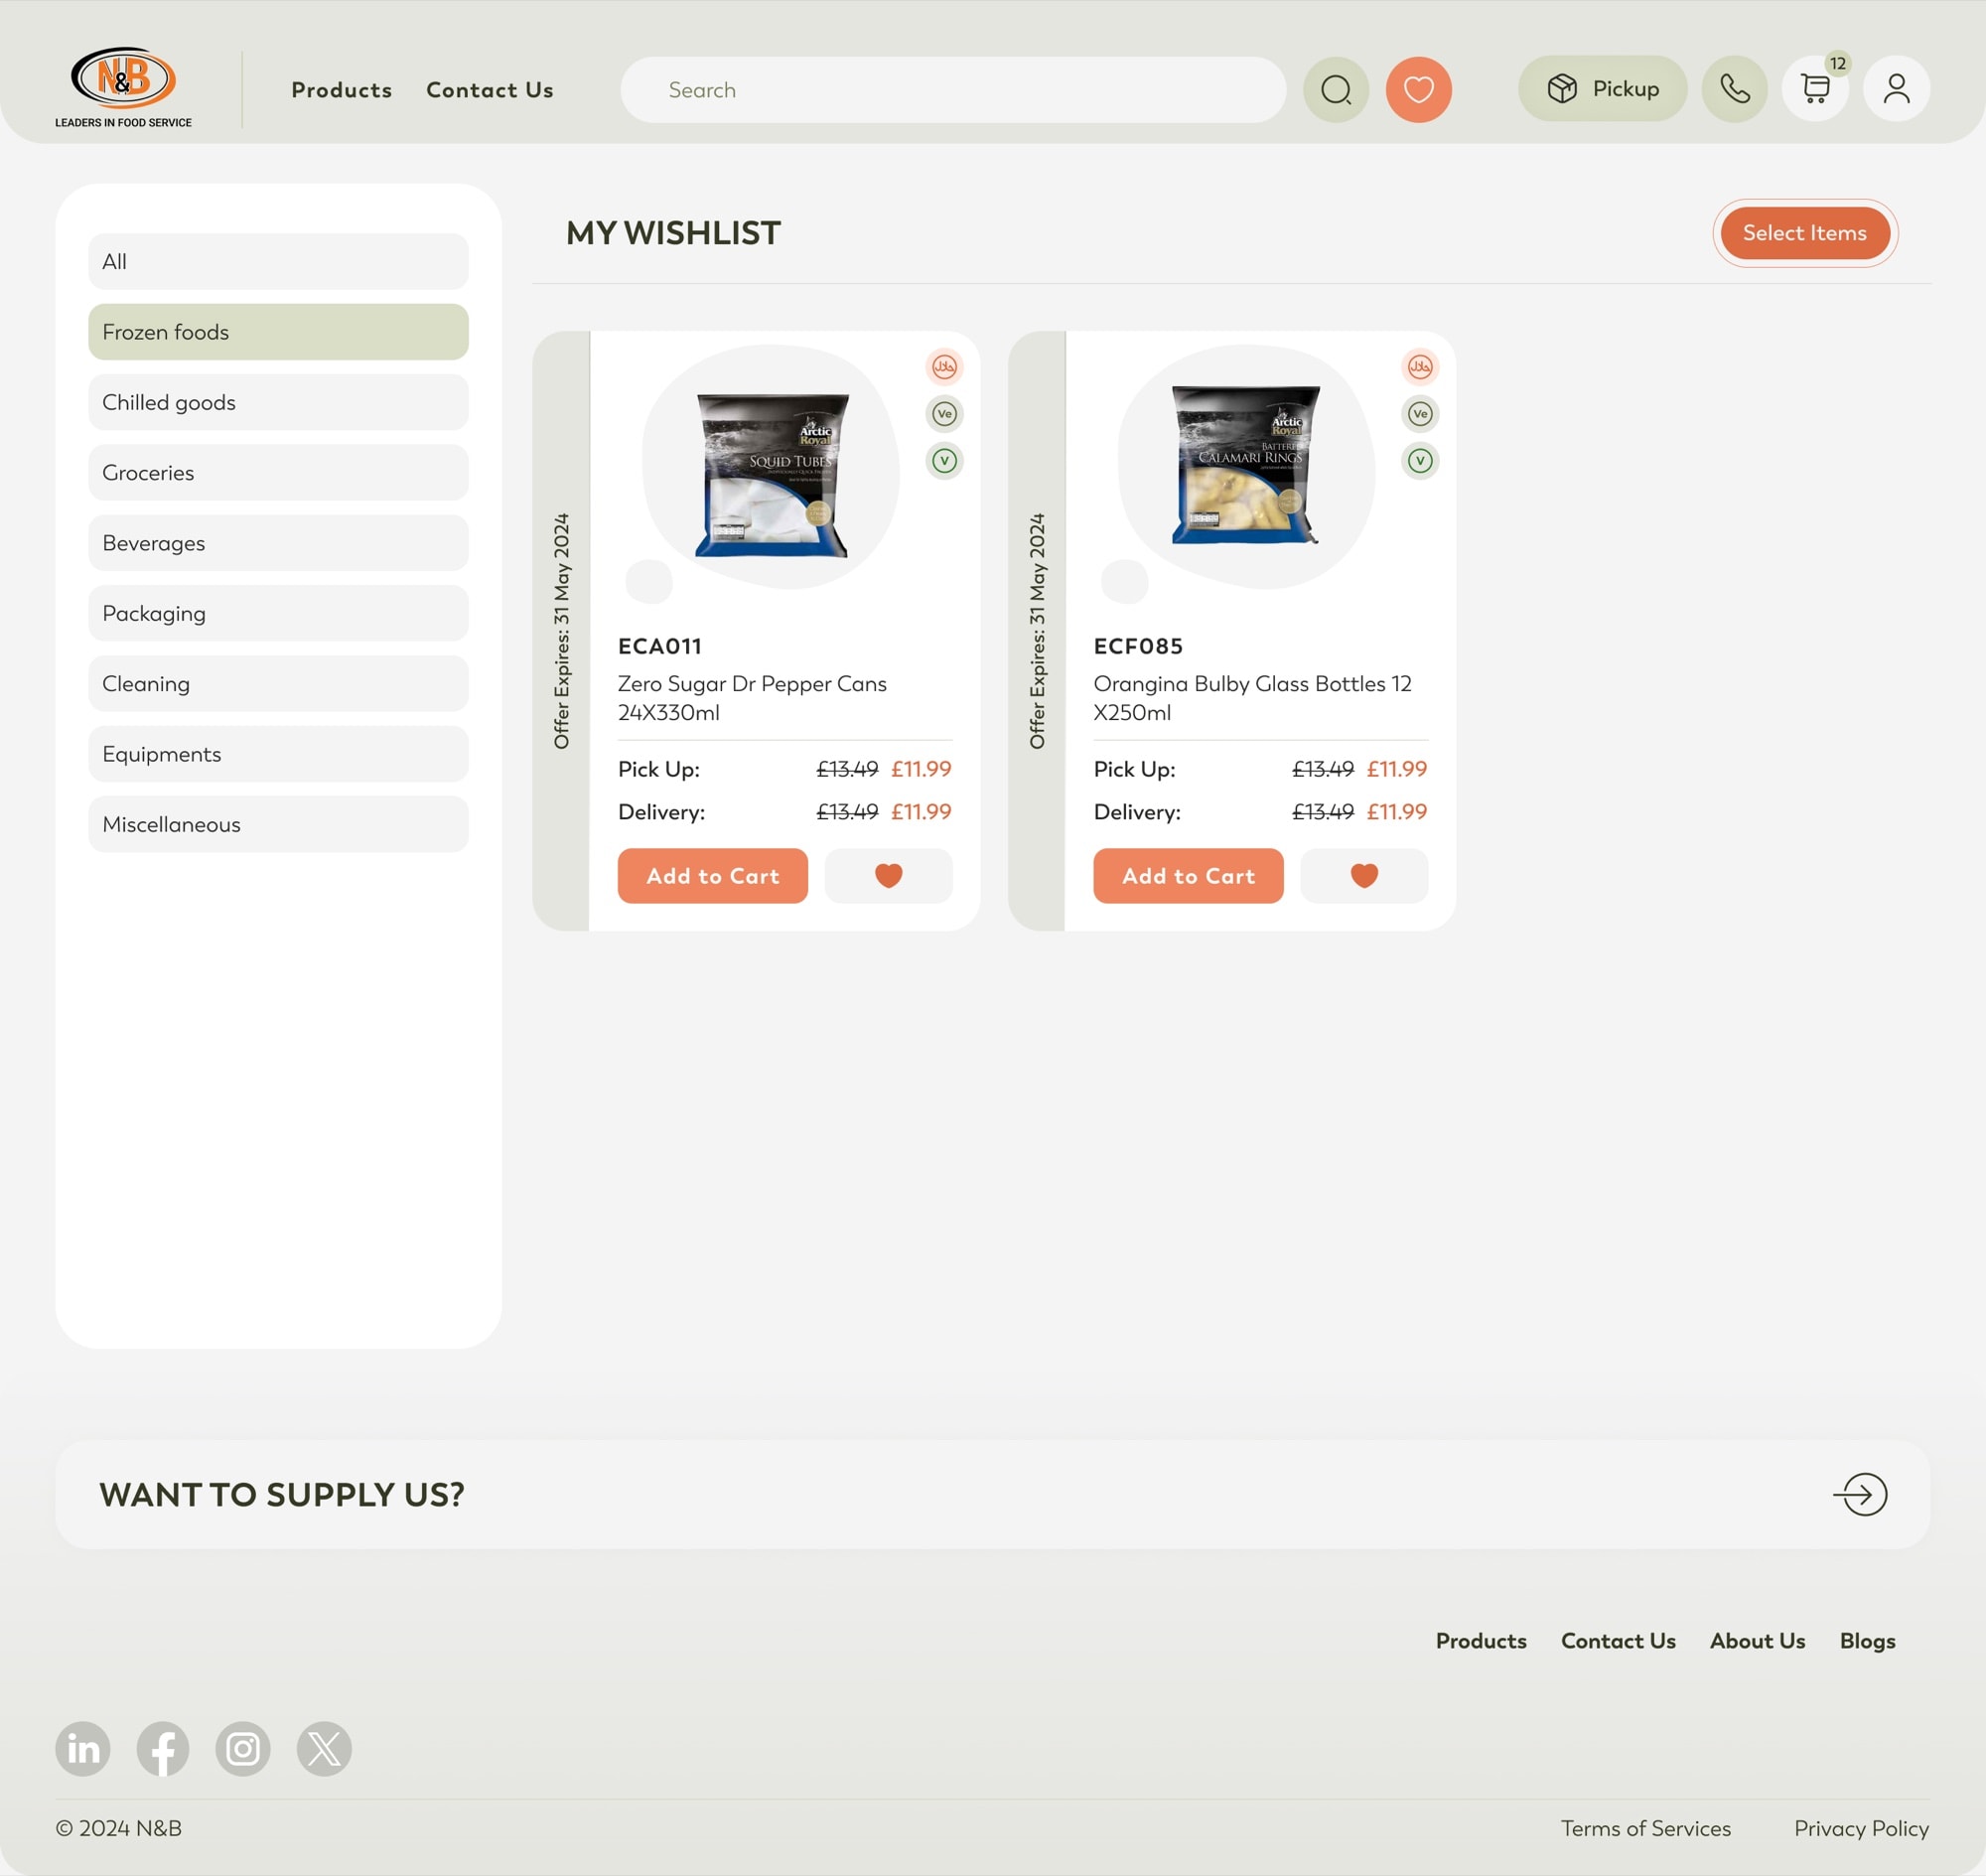Open wishlist via header heart icon
This screenshot has width=1986, height=1876.
[x=1418, y=90]
